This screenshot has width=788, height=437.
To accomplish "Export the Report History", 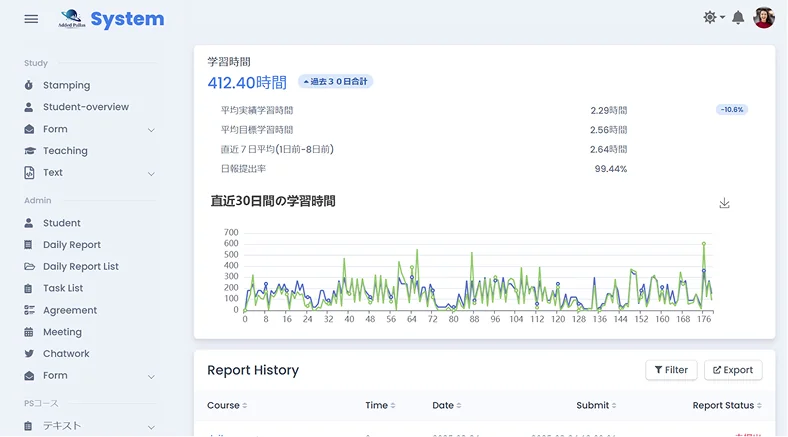I will tap(733, 370).
